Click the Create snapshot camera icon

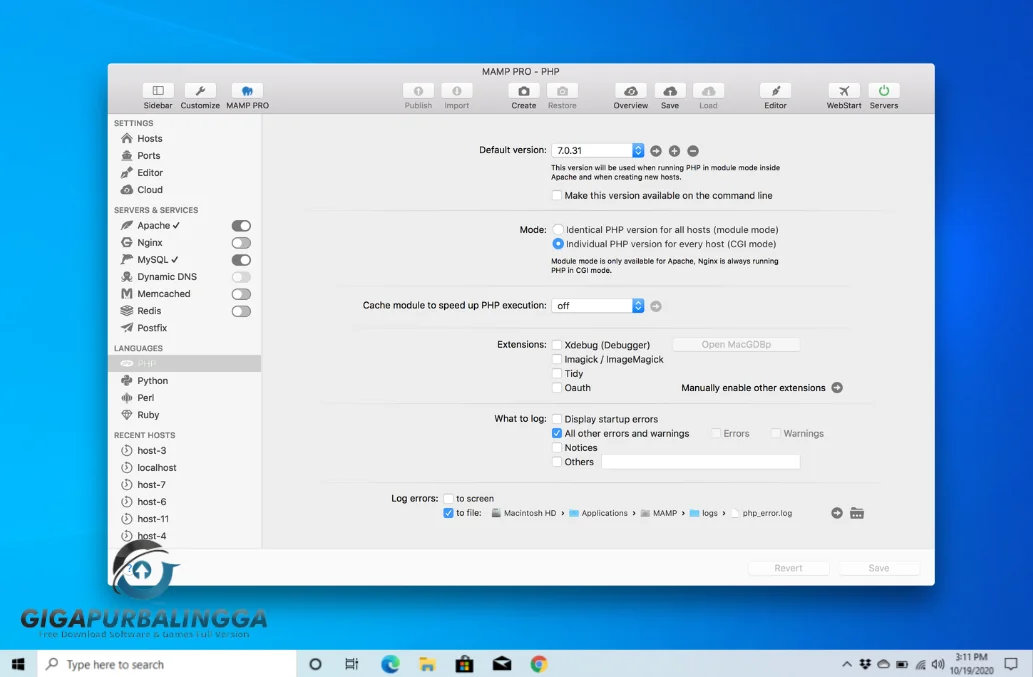523,91
